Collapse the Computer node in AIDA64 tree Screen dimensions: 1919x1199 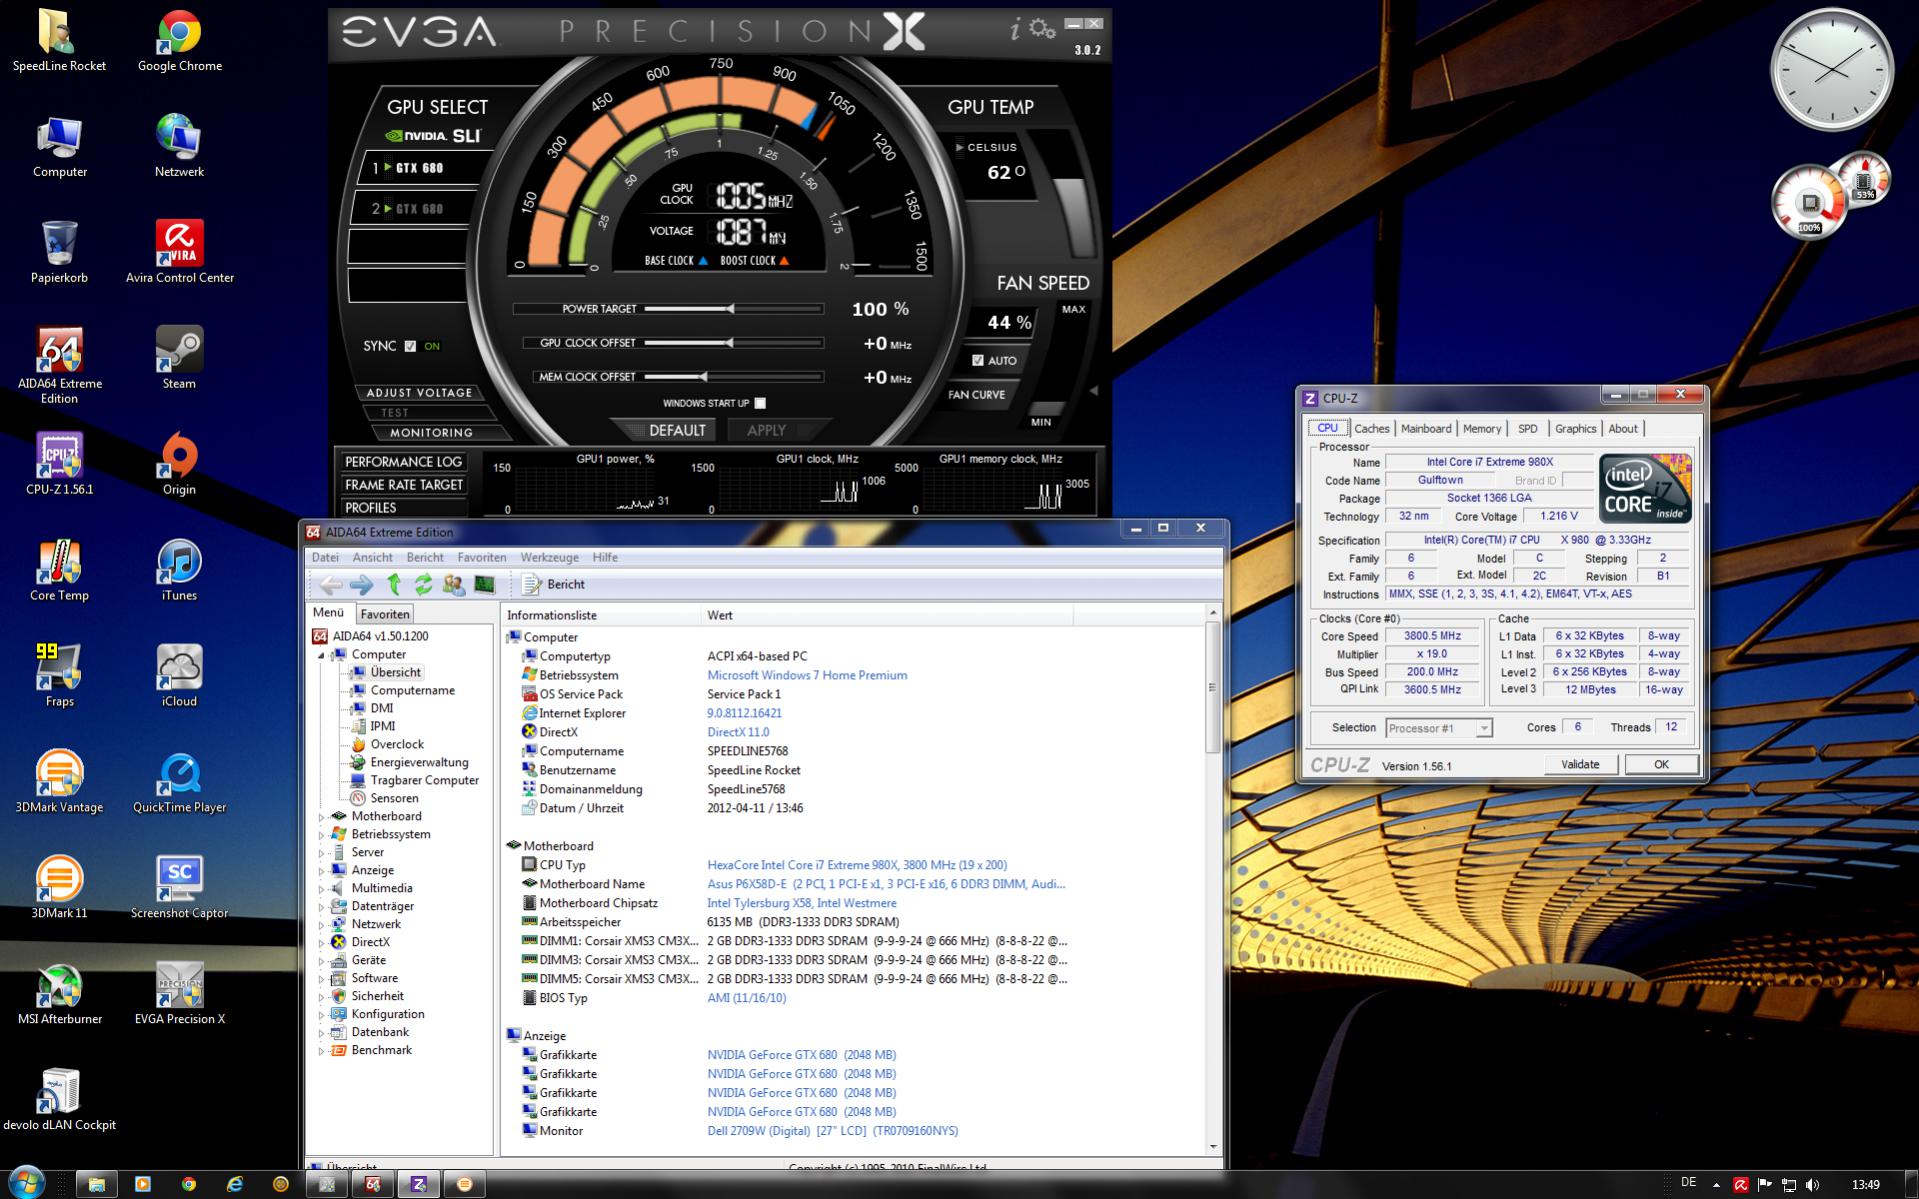click(x=322, y=655)
